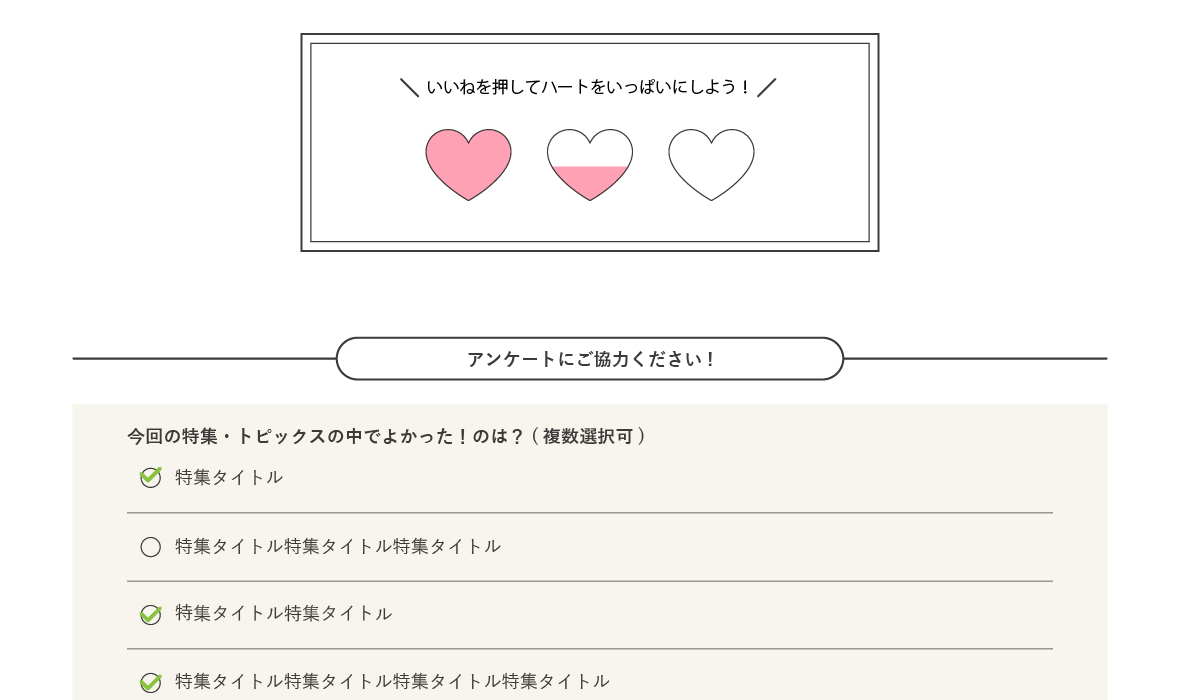Click the horizontal line left of the survey heading
Image resolution: width=1180 pixels, height=700 pixels.
pos(204,359)
